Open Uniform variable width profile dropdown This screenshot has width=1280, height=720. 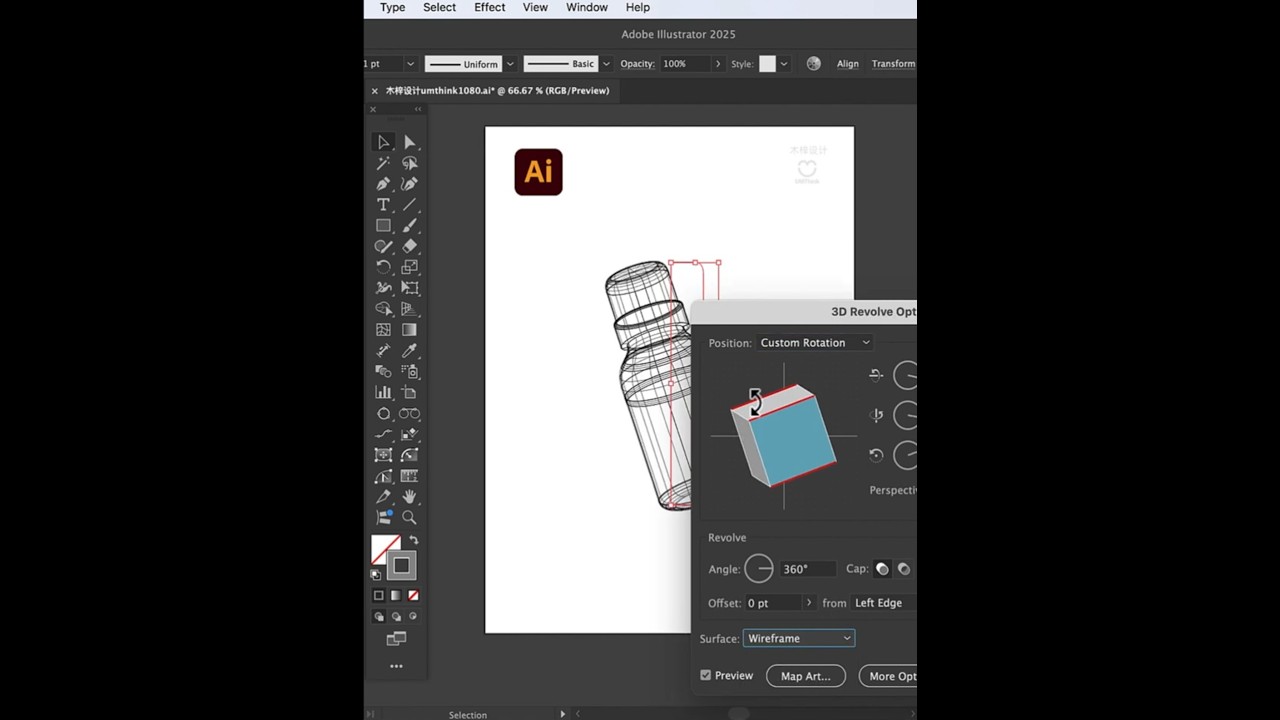tap(510, 64)
